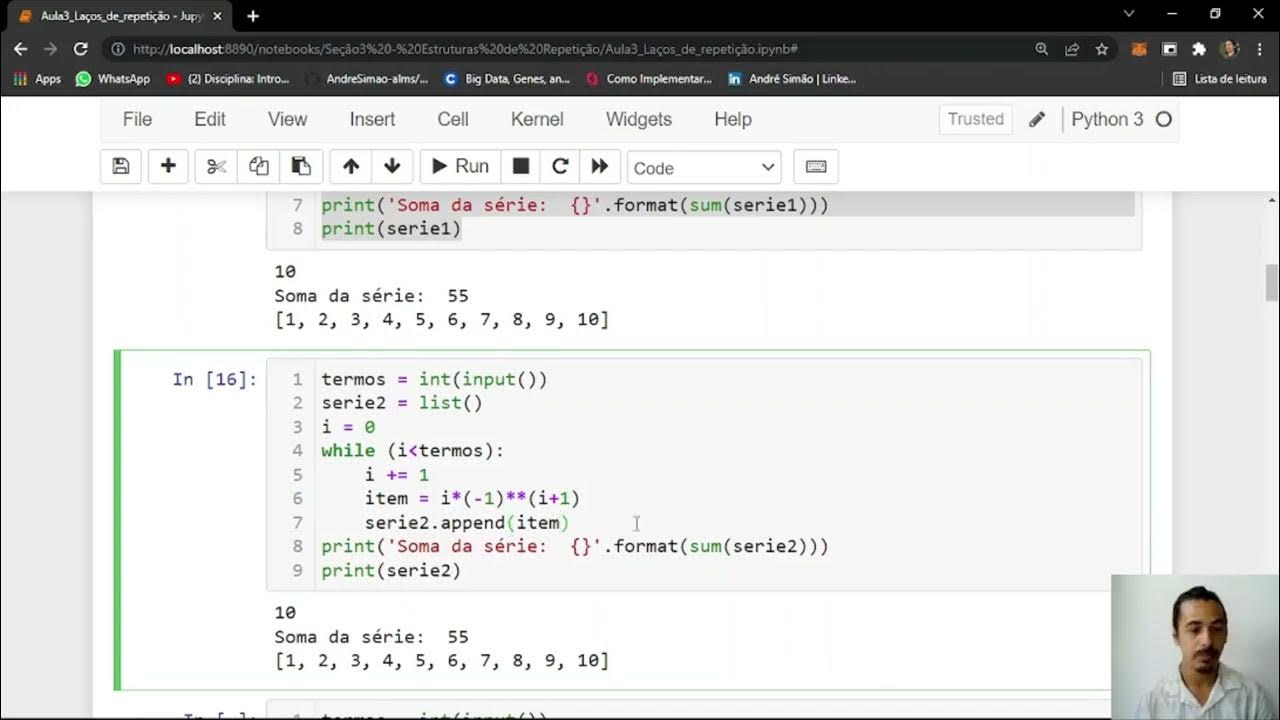Open Lista de leitura reading list
Viewport: 1280px width, 720px height.
coord(1220,78)
